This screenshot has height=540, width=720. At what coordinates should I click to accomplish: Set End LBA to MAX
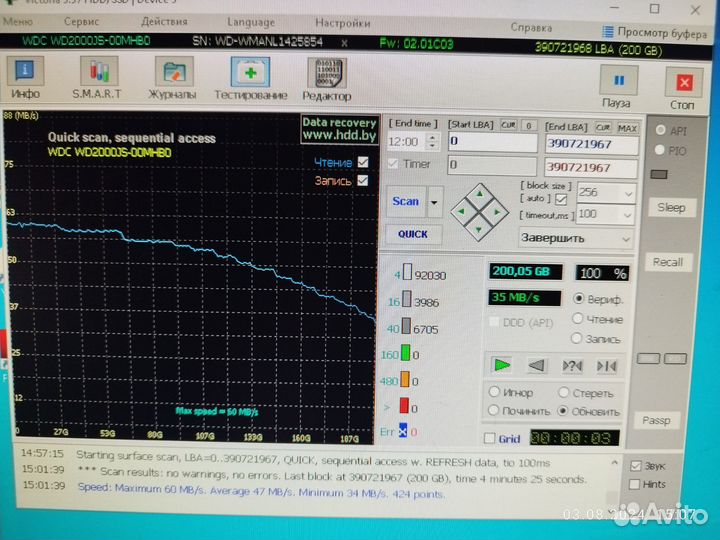[x=627, y=128]
